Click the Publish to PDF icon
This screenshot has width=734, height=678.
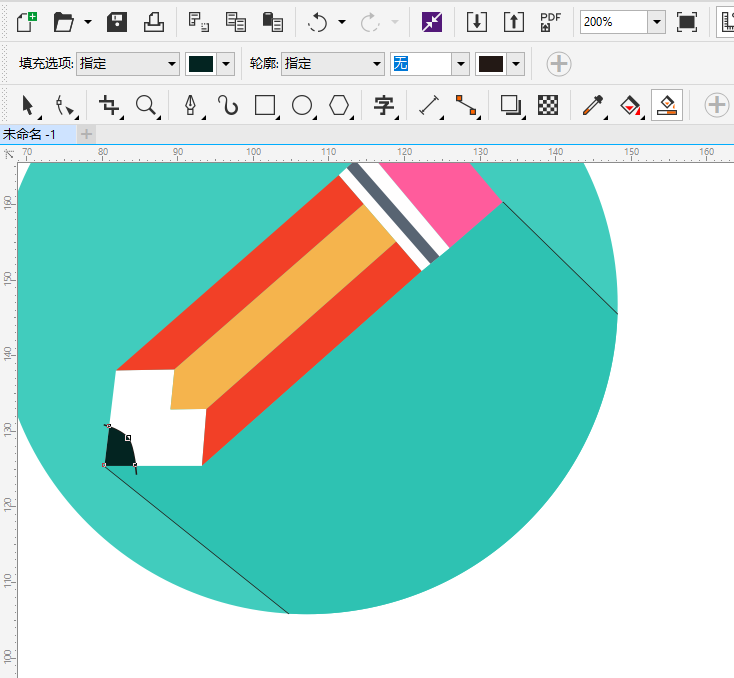[550, 22]
